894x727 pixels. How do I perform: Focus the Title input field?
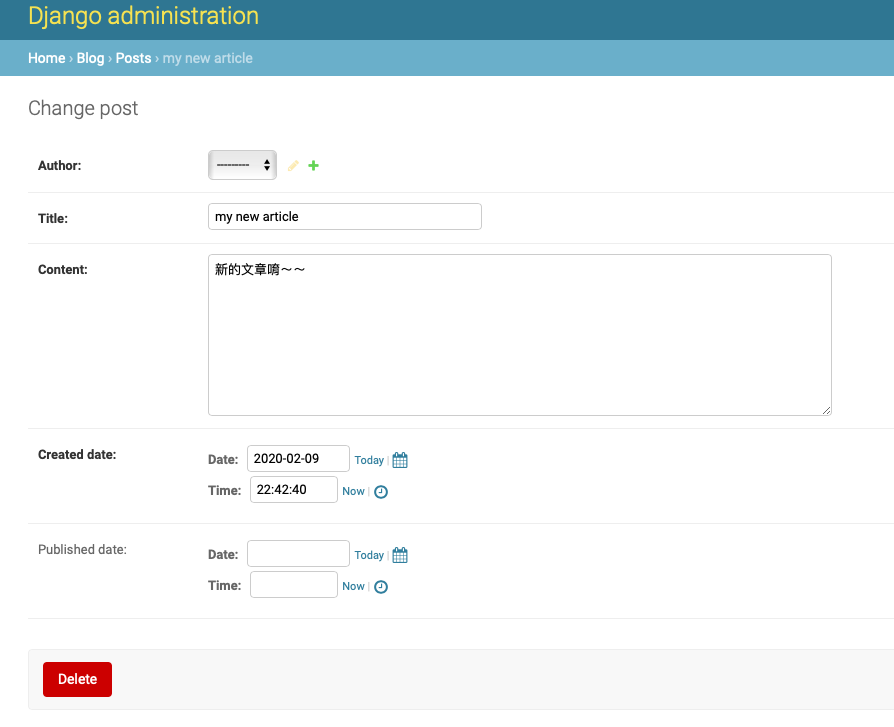345,217
